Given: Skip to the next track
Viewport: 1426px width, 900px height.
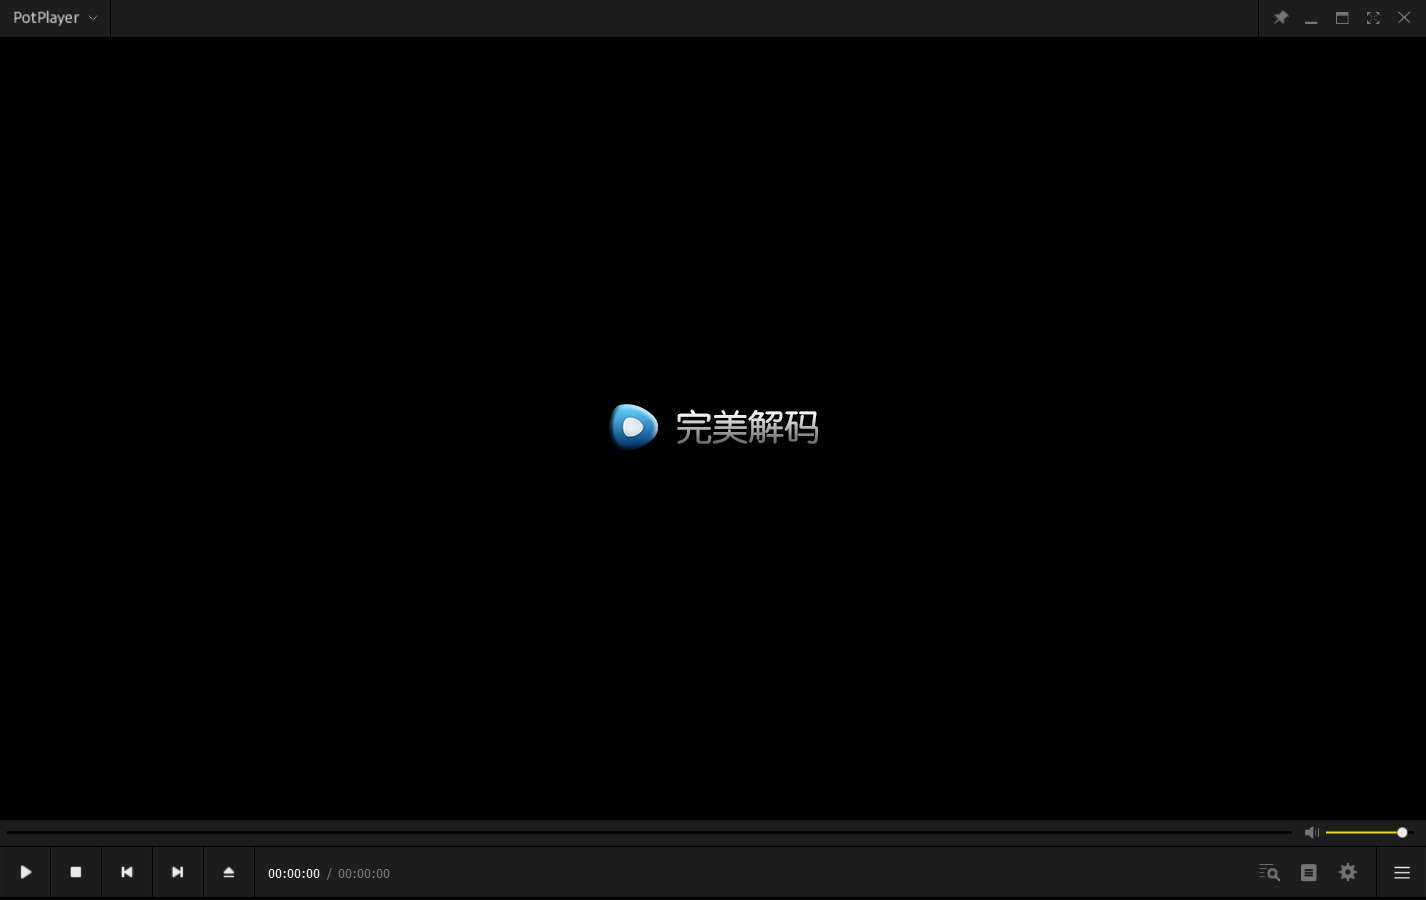Looking at the screenshot, I should tap(178, 872).
